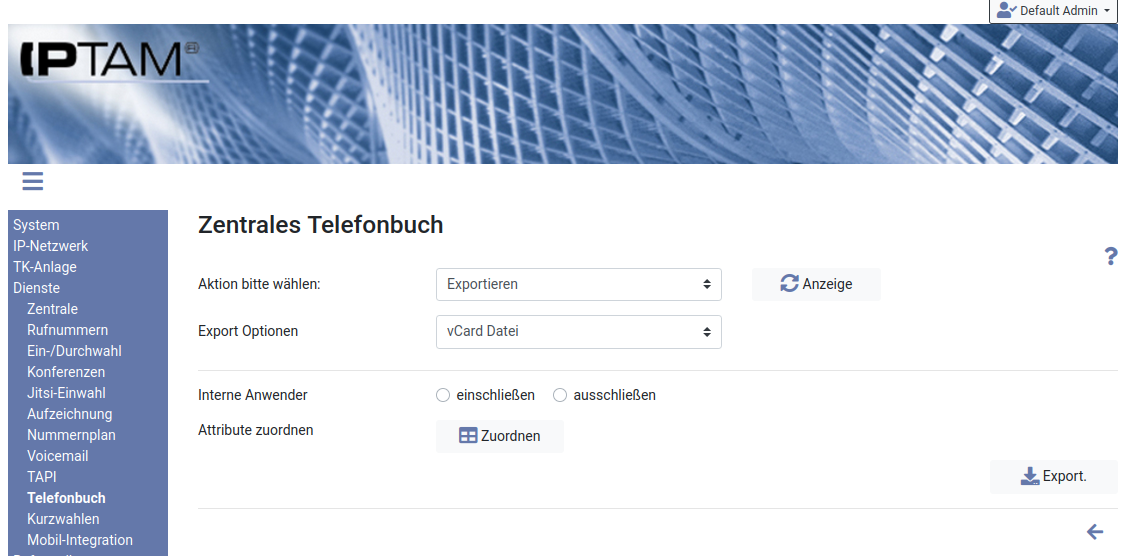Viewport: 1130px width, 556px height.
Task: Select the einschließen radio button
Action: [443, 395]
